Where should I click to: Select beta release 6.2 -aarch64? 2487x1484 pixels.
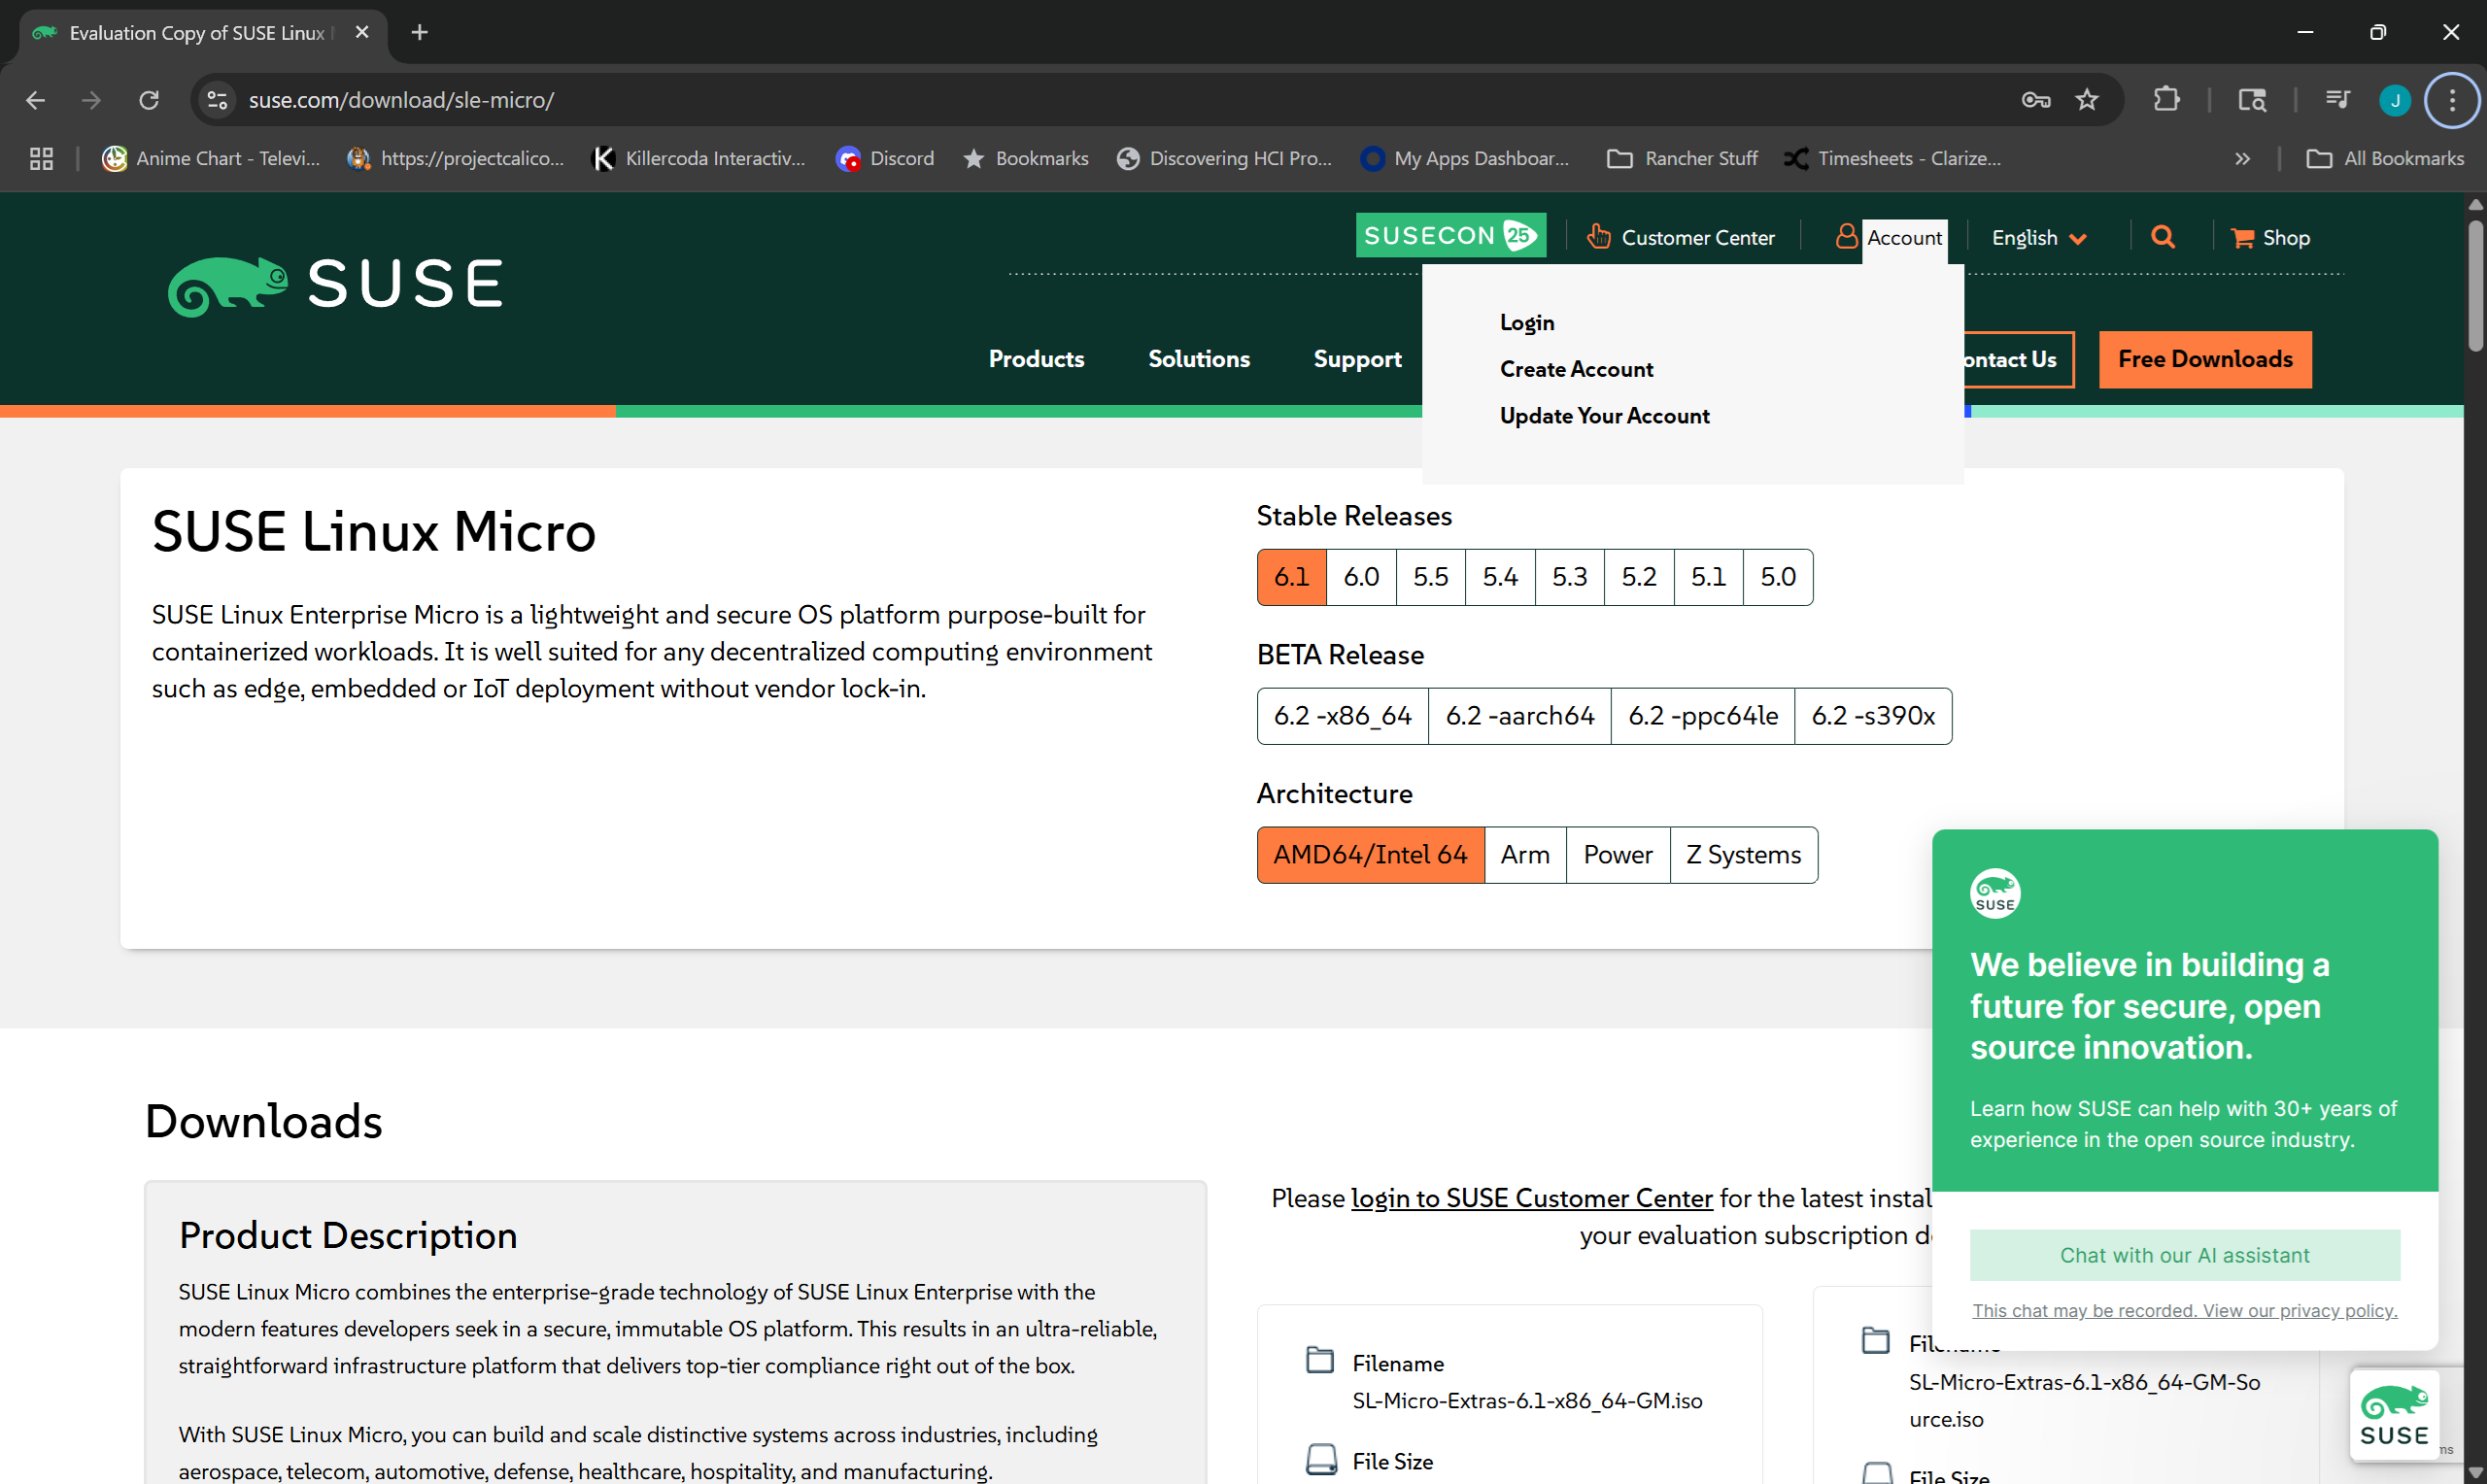coord(1519,716)
